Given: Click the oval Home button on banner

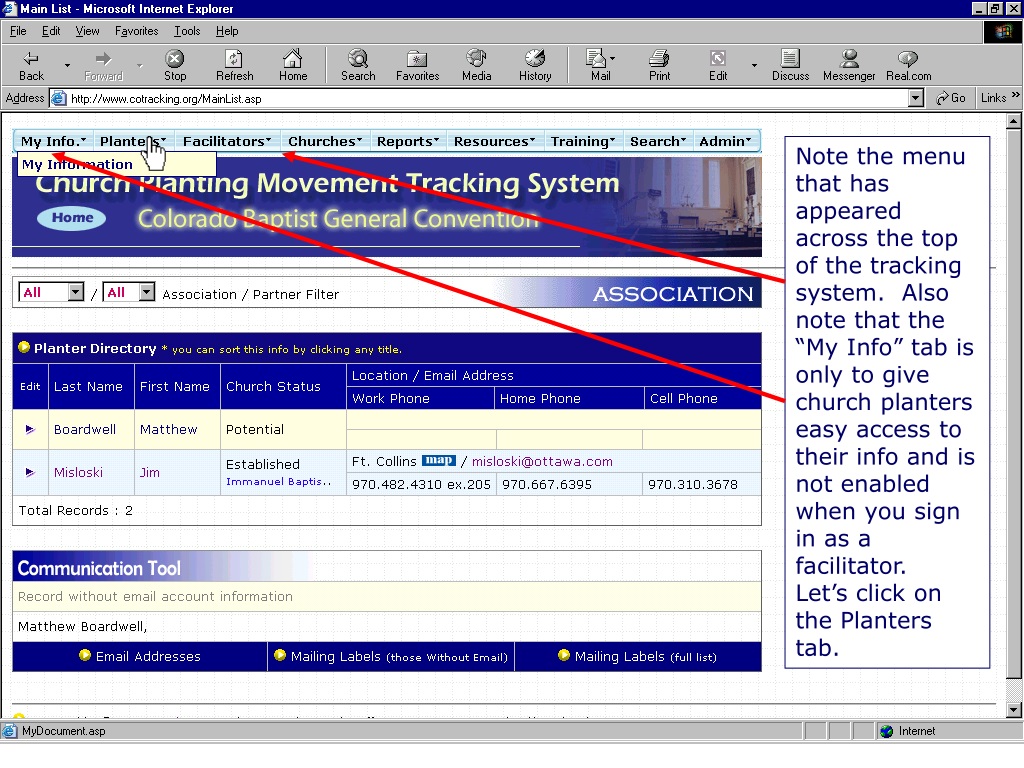Looking at the screenshot, I should (x=72, y=217).
